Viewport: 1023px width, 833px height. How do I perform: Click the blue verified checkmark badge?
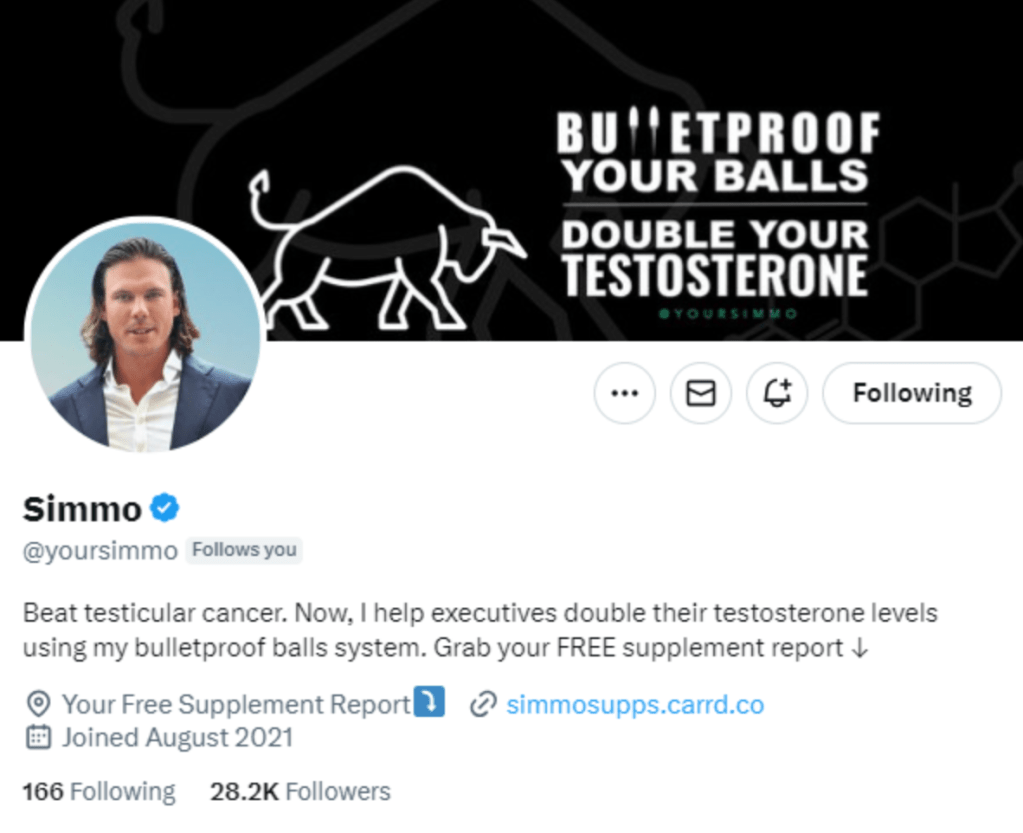pyautogui.click(x=164, y=508)
